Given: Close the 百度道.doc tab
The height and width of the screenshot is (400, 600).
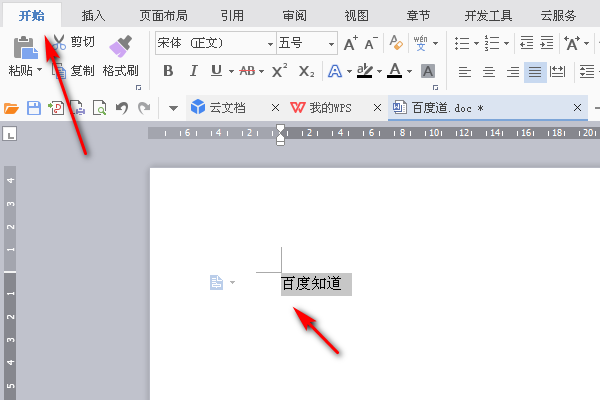Looking at the screenshot, I should coord(577,108).
